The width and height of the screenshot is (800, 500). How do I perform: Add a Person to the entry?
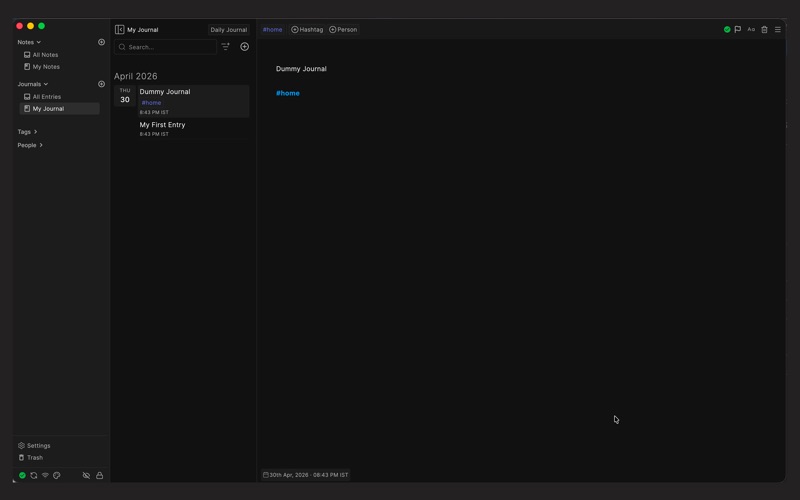[x=343, y=30]
